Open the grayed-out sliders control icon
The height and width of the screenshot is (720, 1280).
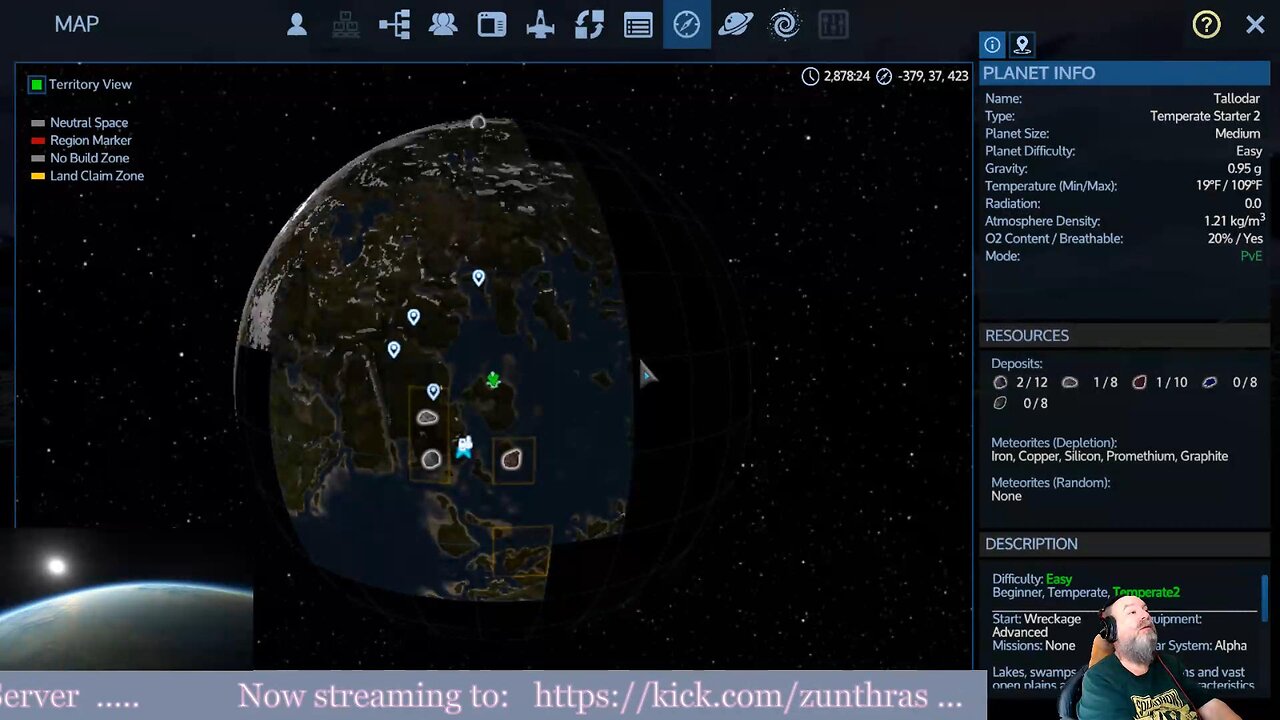point(833,25)
